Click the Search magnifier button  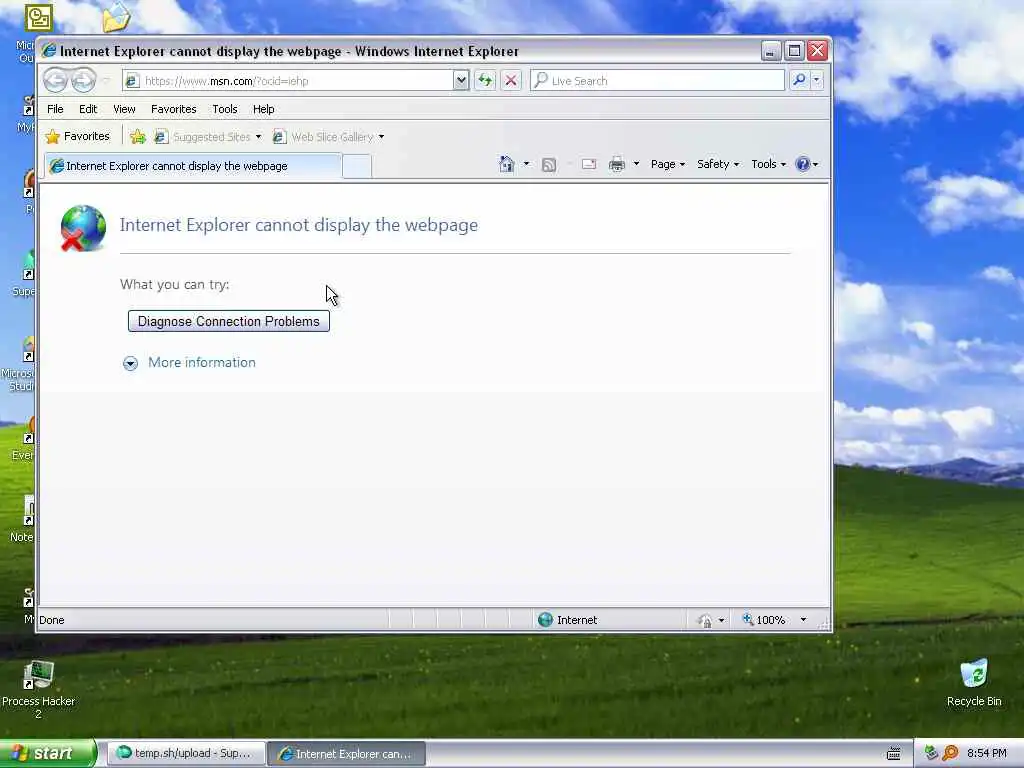click(x=799, y=80)
